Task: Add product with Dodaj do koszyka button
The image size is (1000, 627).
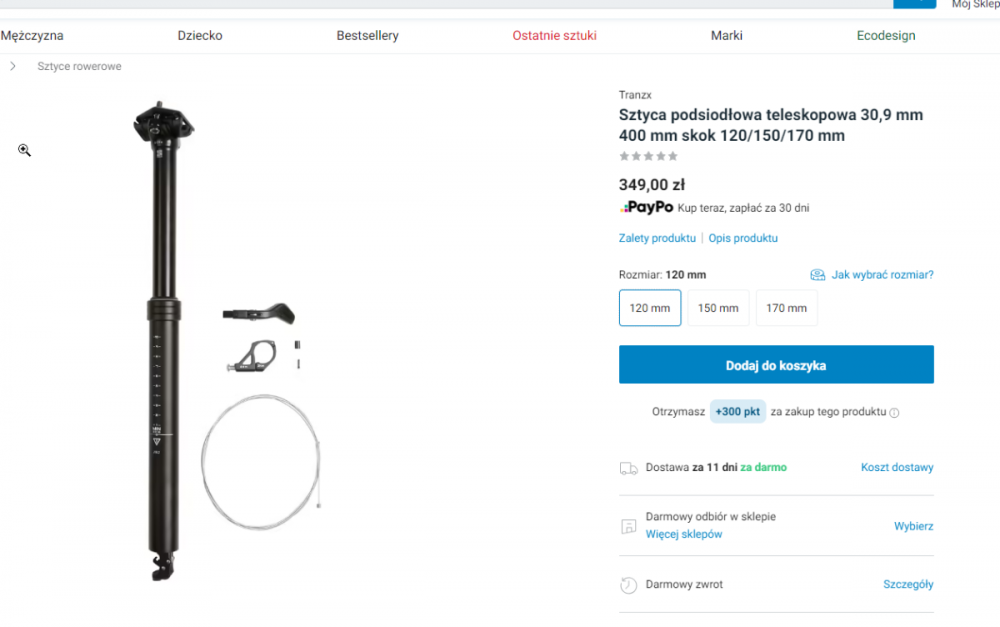Action: [776, 365]
